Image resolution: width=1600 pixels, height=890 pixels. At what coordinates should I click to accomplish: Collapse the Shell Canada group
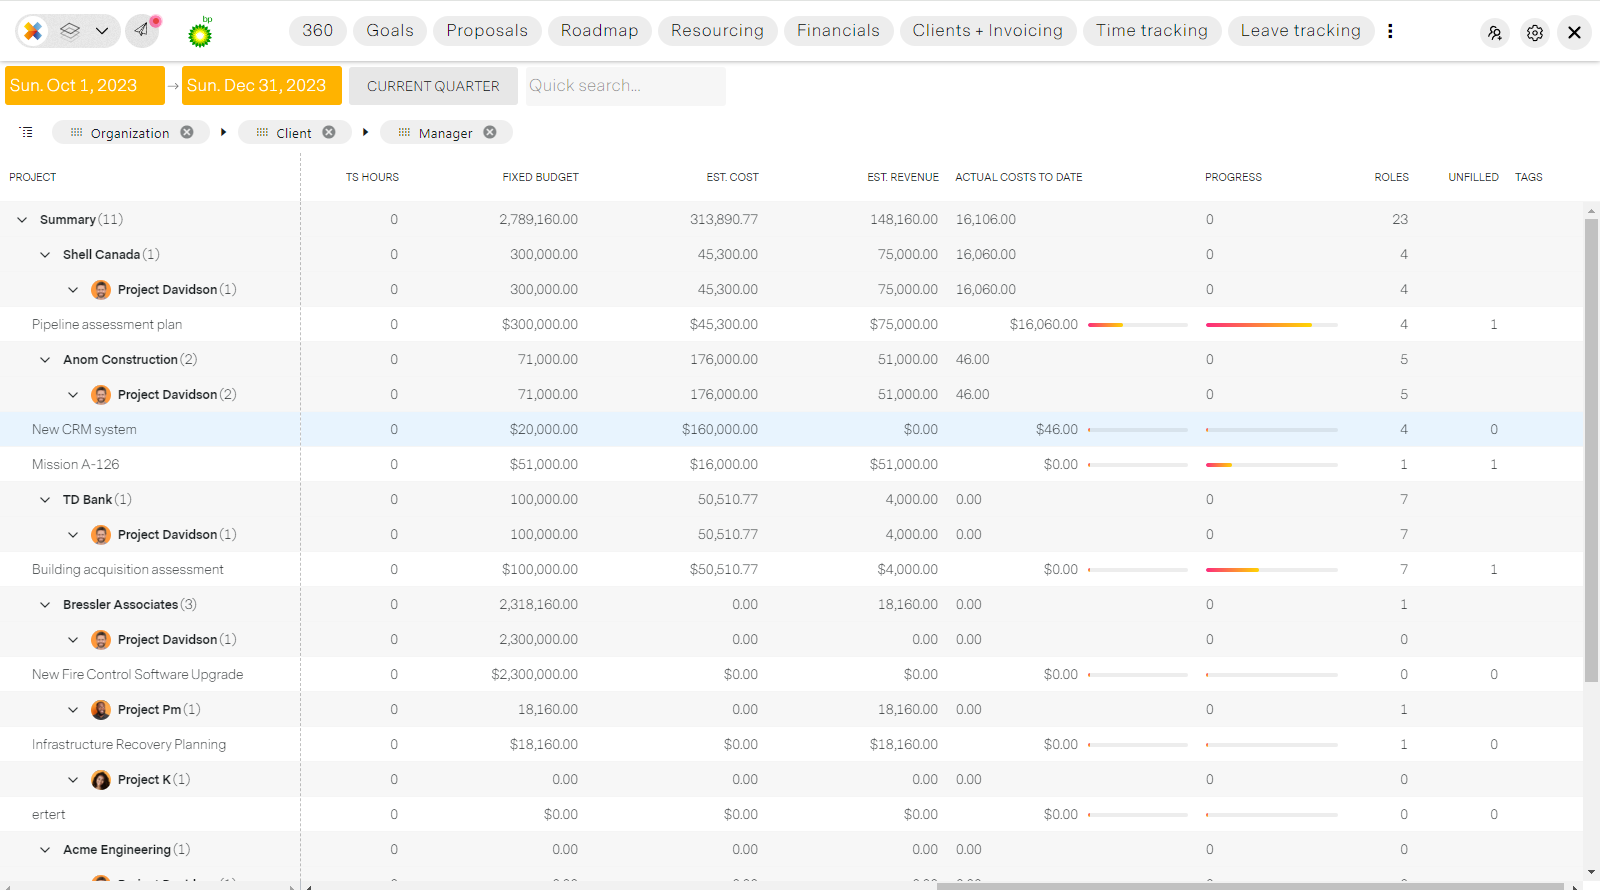coord(45,255)
